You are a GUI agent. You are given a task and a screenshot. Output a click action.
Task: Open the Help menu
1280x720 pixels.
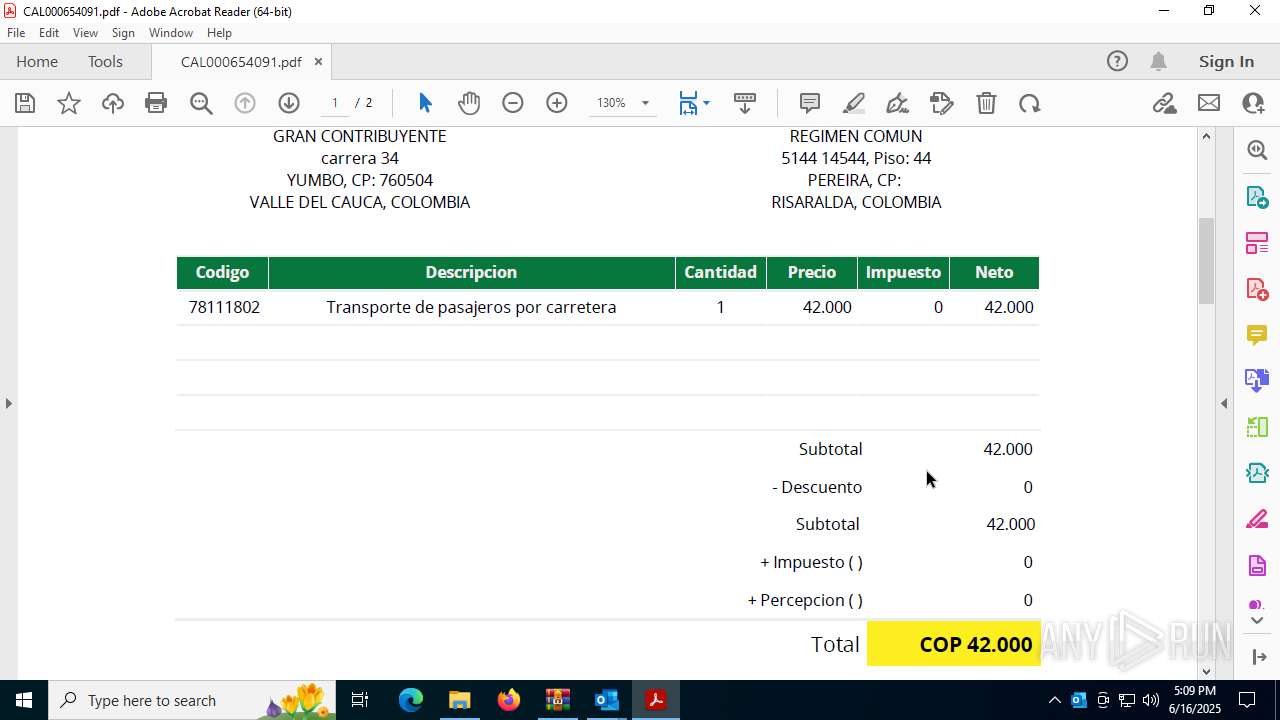pos(219,33)
